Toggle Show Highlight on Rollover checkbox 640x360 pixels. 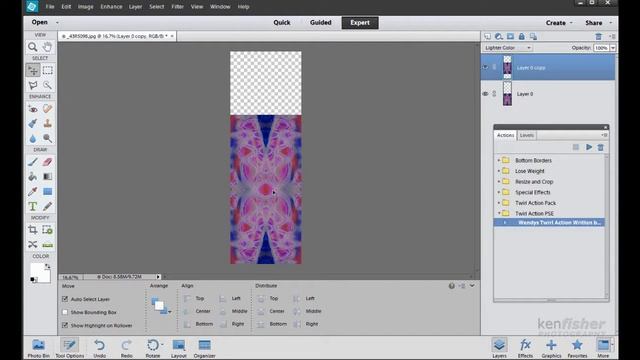(x=65, y=325)
